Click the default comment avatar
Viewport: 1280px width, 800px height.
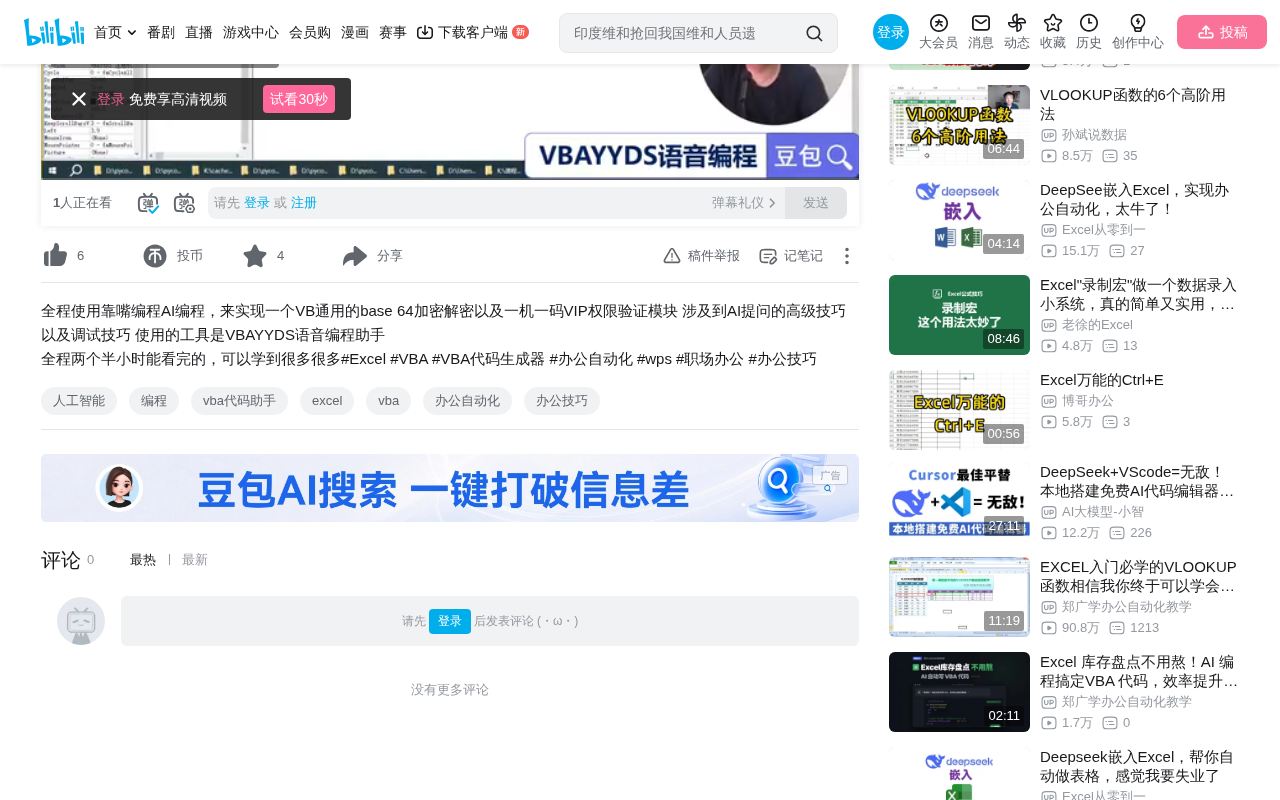point(81,621)
